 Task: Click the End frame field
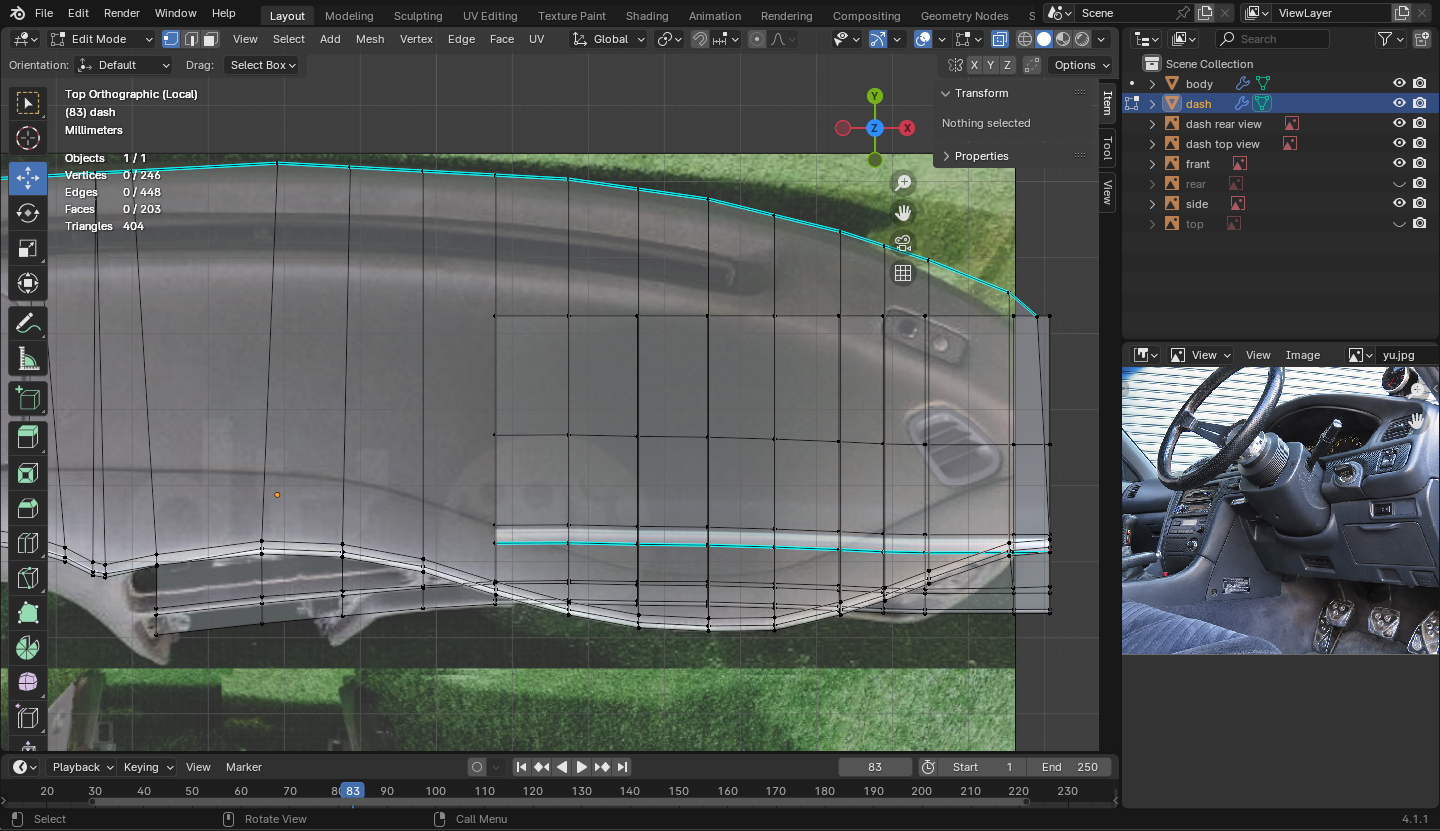tap(1070, 767)
